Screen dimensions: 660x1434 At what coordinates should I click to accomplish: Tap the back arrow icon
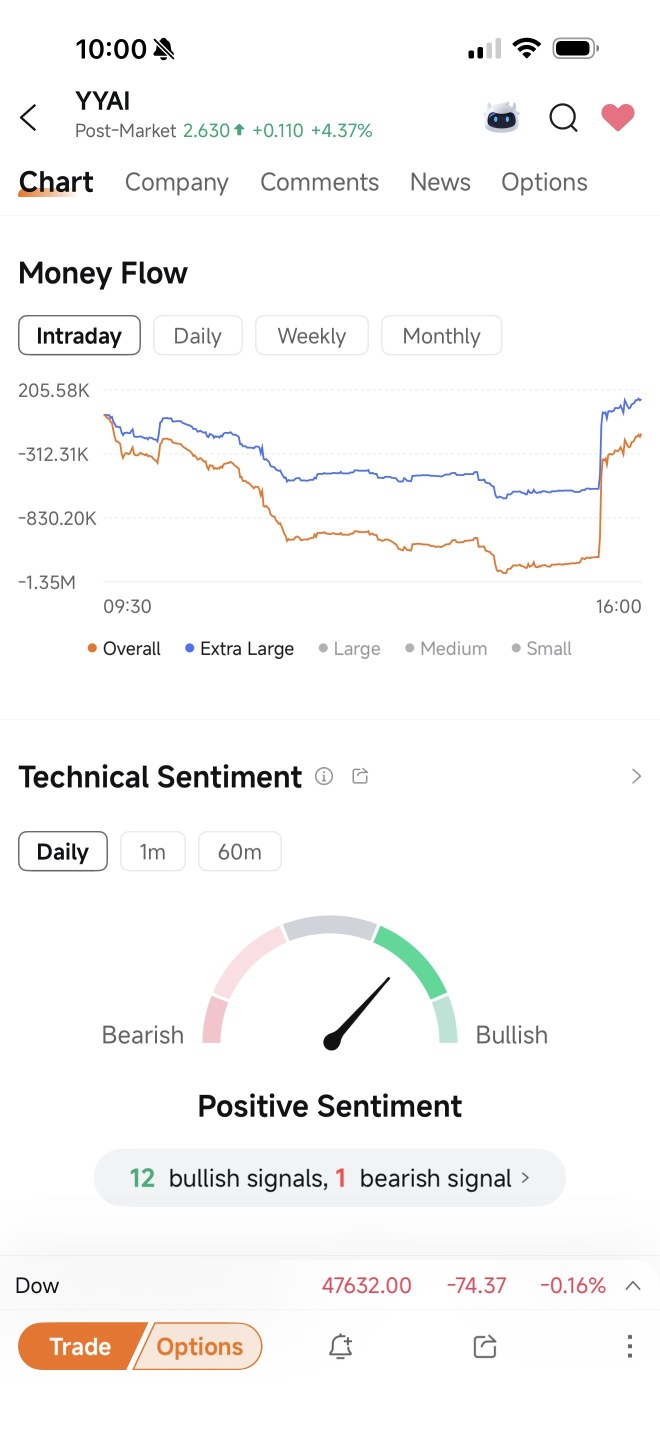(x=29, y=117)
